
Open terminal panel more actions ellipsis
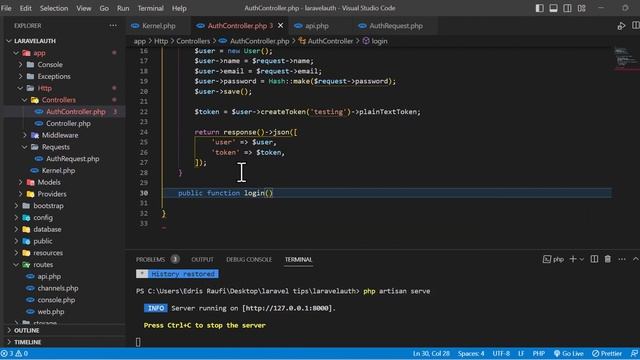[x=622, y=259]
